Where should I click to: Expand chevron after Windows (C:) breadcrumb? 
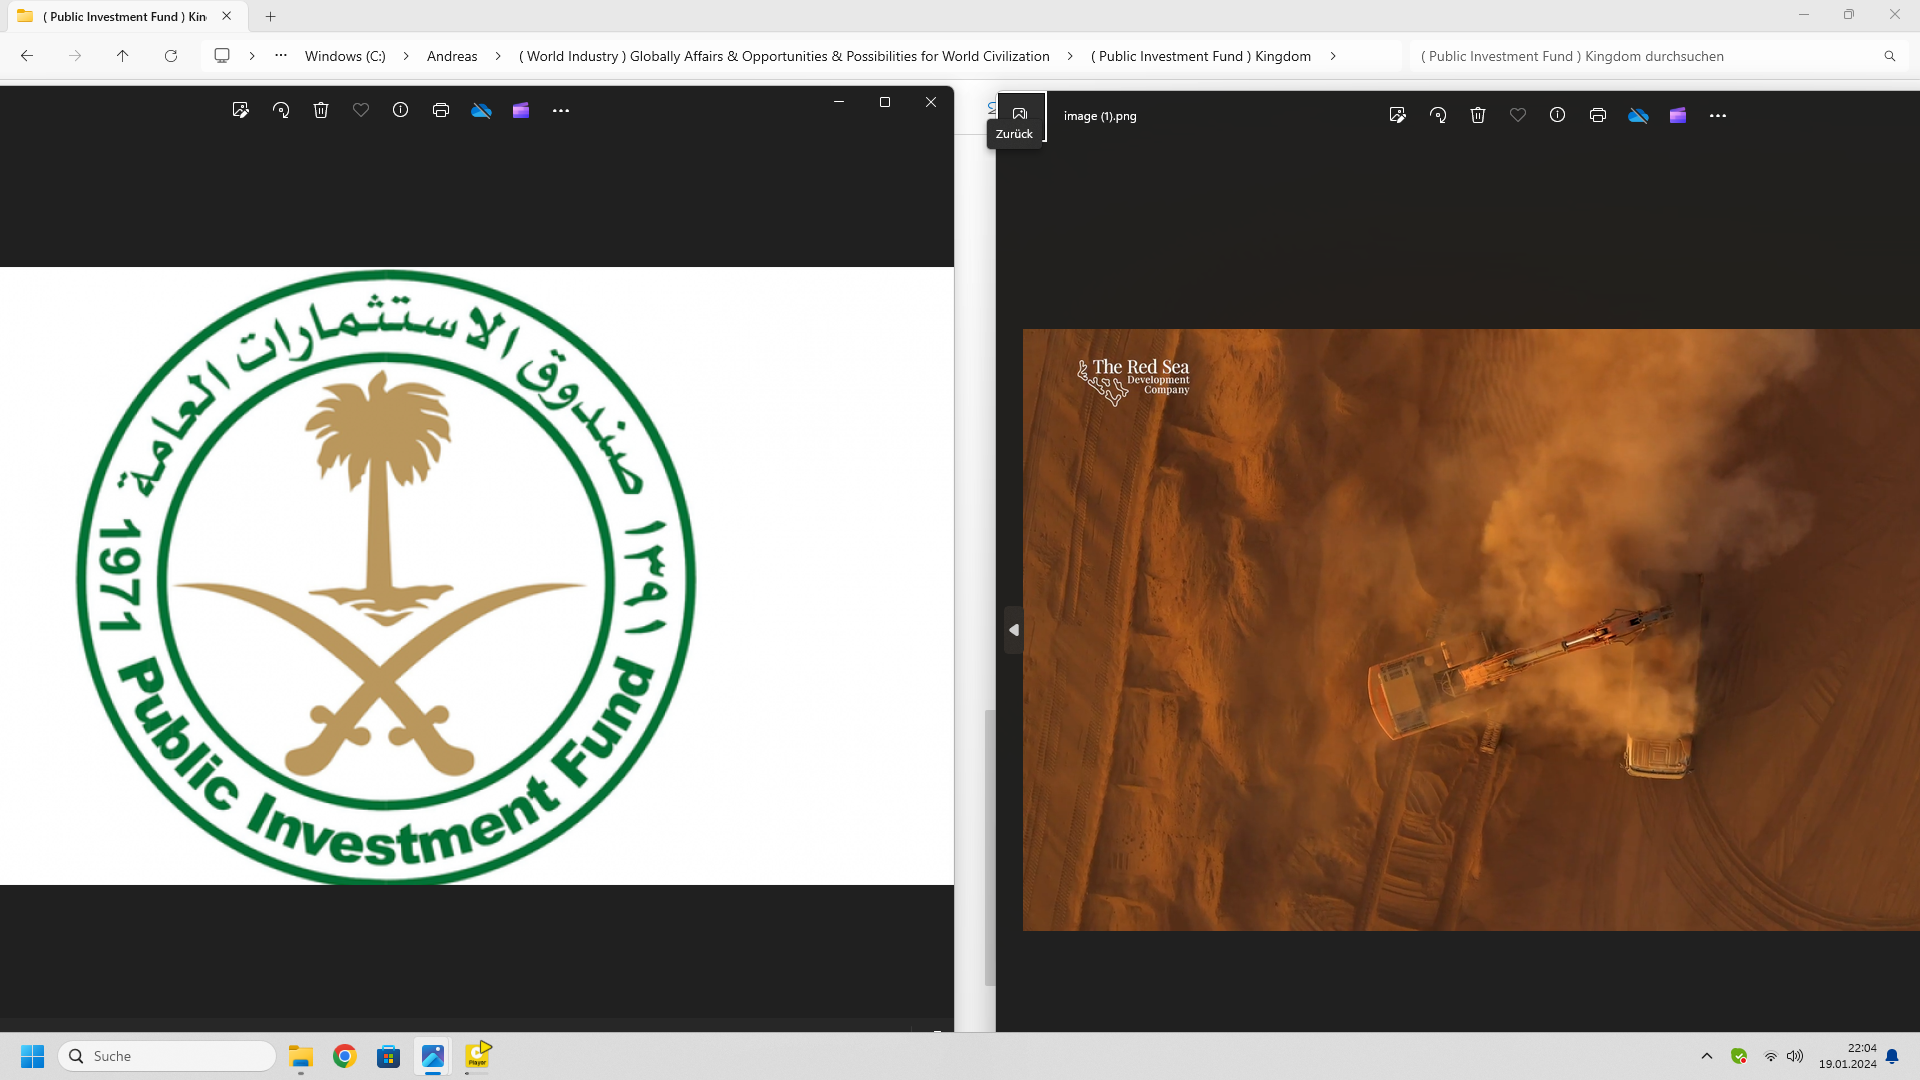point(406,56)
